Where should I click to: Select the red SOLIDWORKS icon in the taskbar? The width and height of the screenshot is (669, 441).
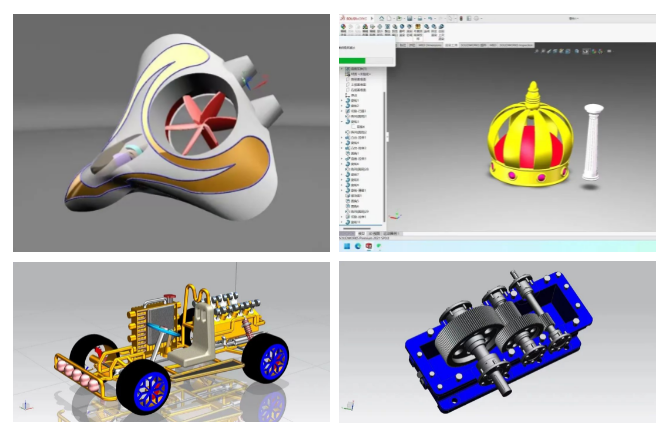coord(369,245)
